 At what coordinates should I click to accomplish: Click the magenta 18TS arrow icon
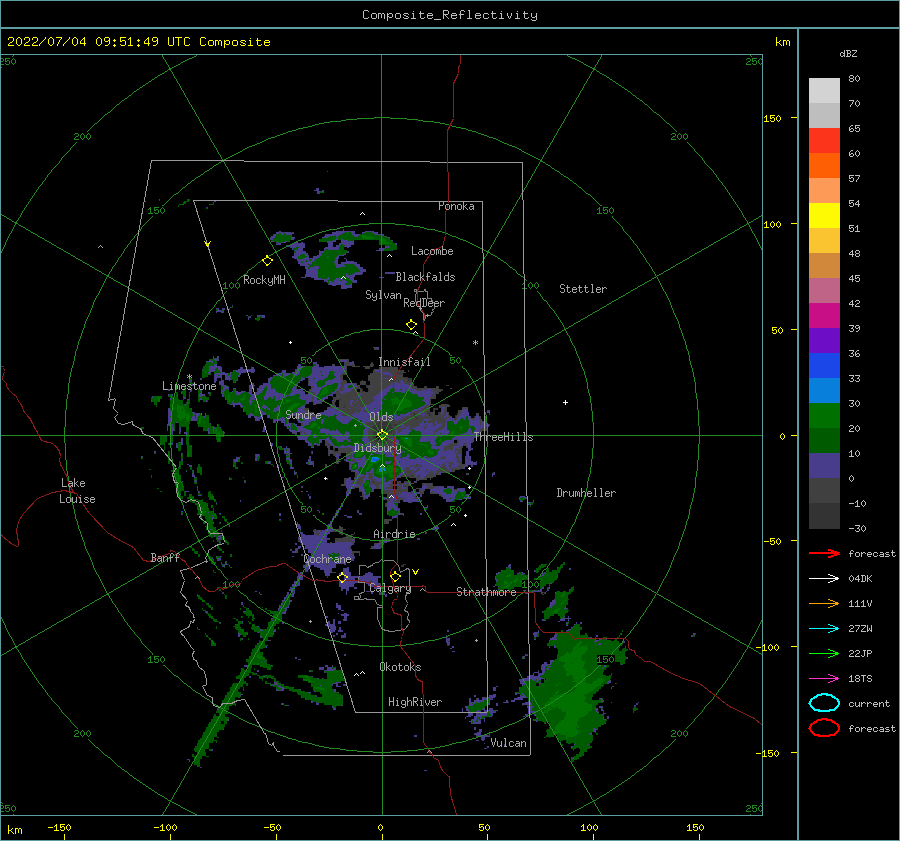pos(824,679)
